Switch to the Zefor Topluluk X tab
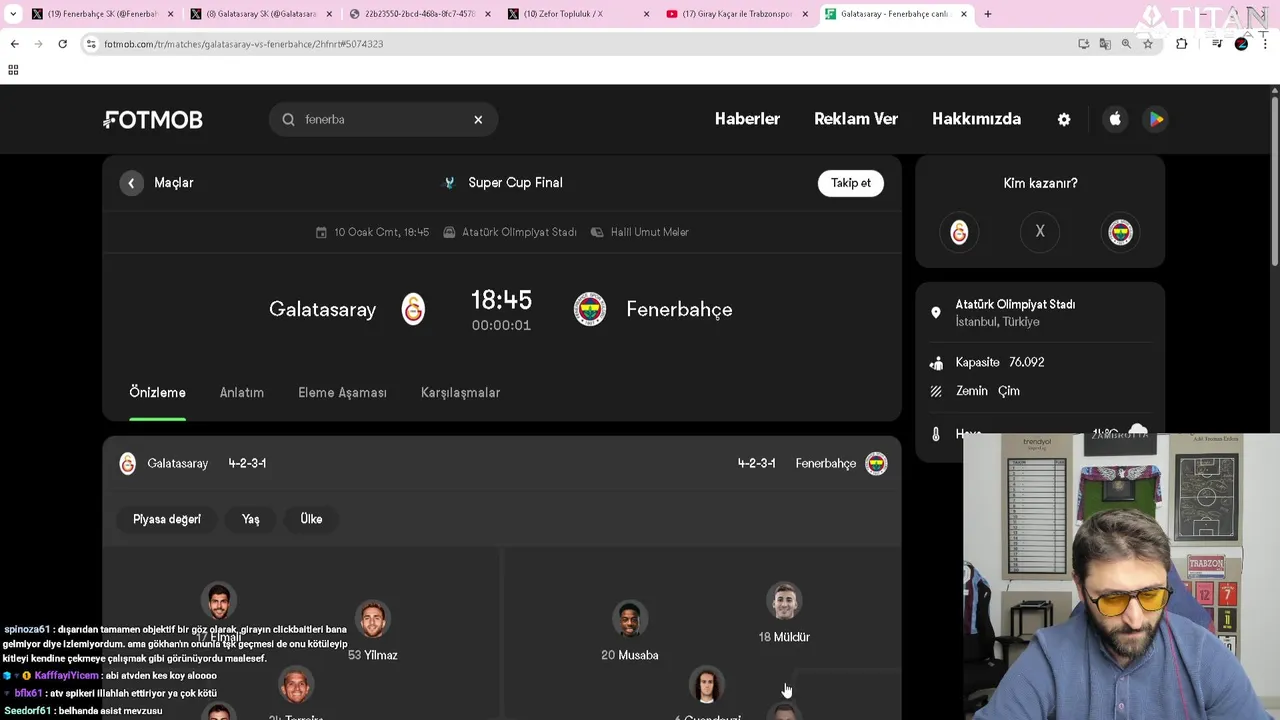 coord(577,14)
